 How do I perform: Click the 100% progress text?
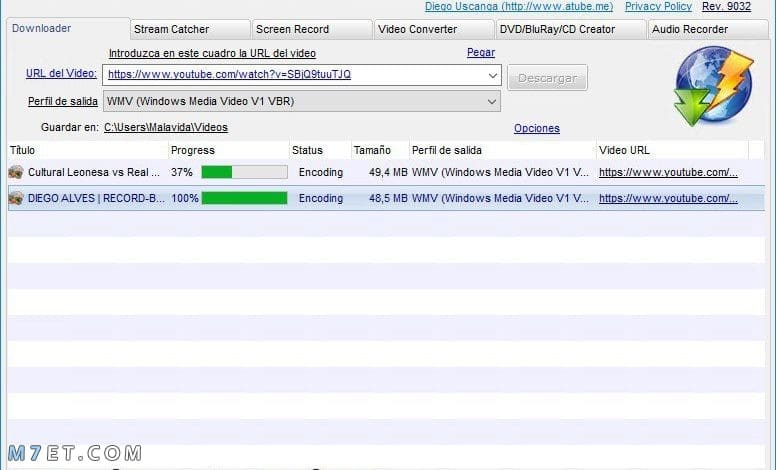(185, 198)
